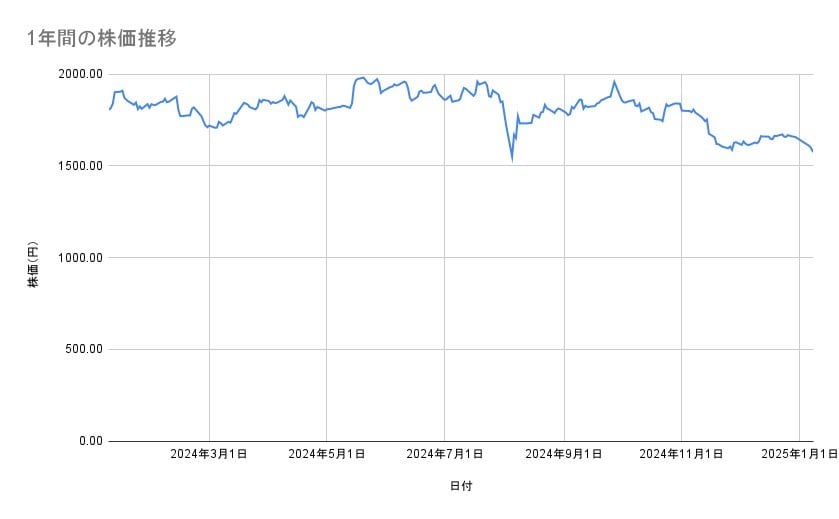
Task: Select the horizontal axis title 日付
Action: (461, 487)
